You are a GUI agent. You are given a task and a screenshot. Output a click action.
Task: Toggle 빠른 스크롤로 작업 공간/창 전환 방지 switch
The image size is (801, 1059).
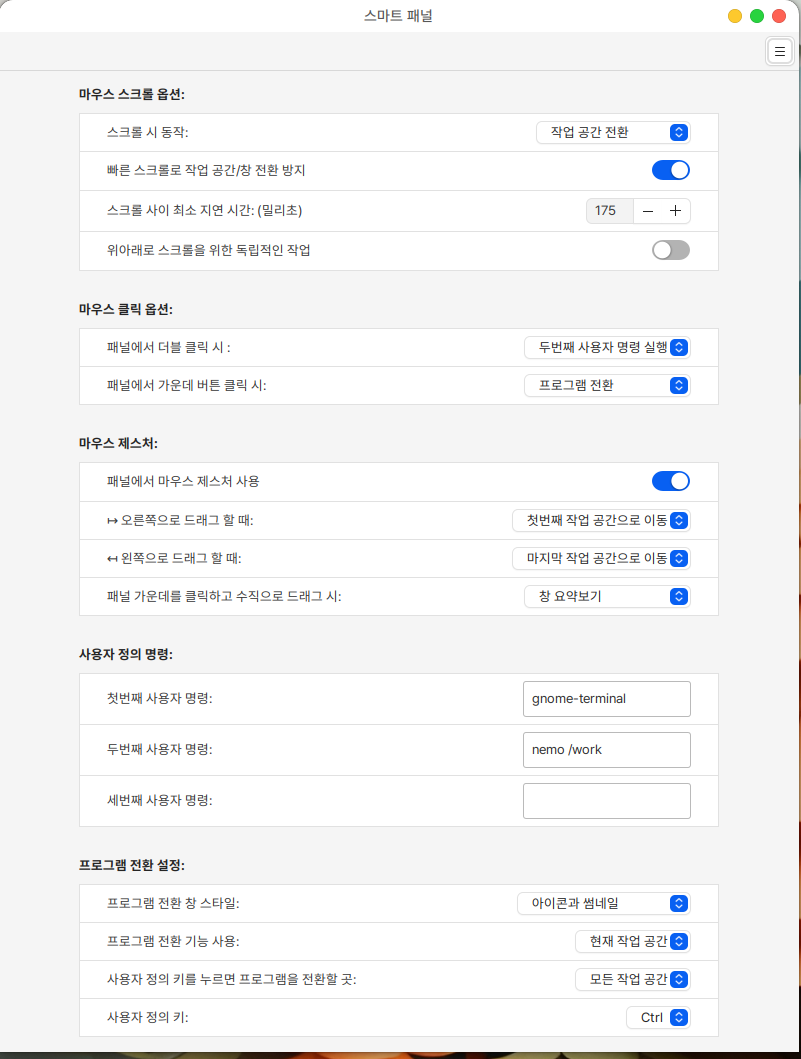(x=671, y=170)
